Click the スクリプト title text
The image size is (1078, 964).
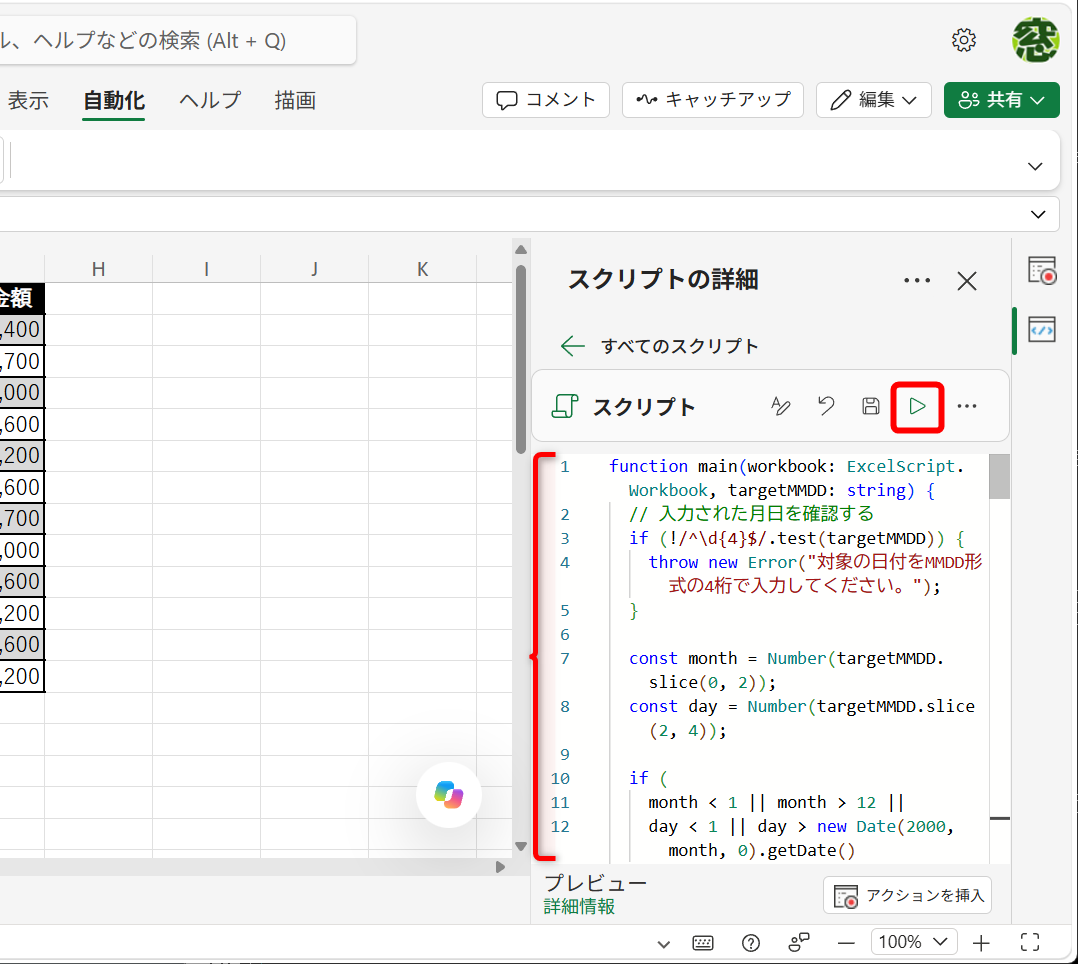[644, 406]
